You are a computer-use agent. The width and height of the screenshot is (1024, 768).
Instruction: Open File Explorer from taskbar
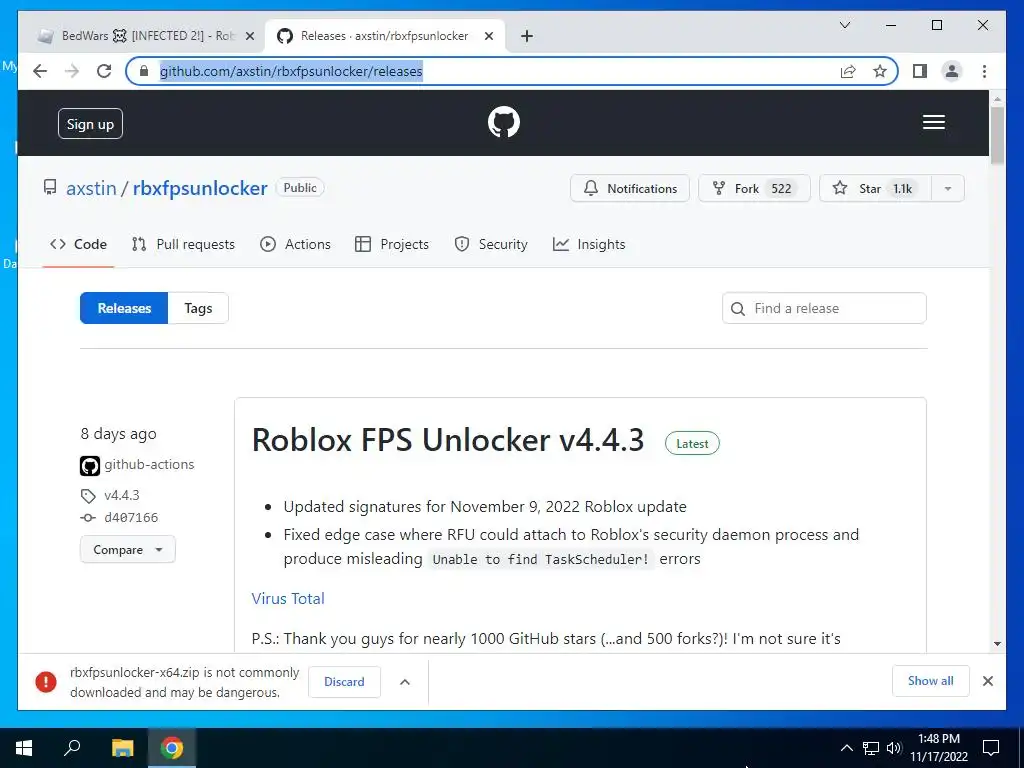tap(122, 748)
